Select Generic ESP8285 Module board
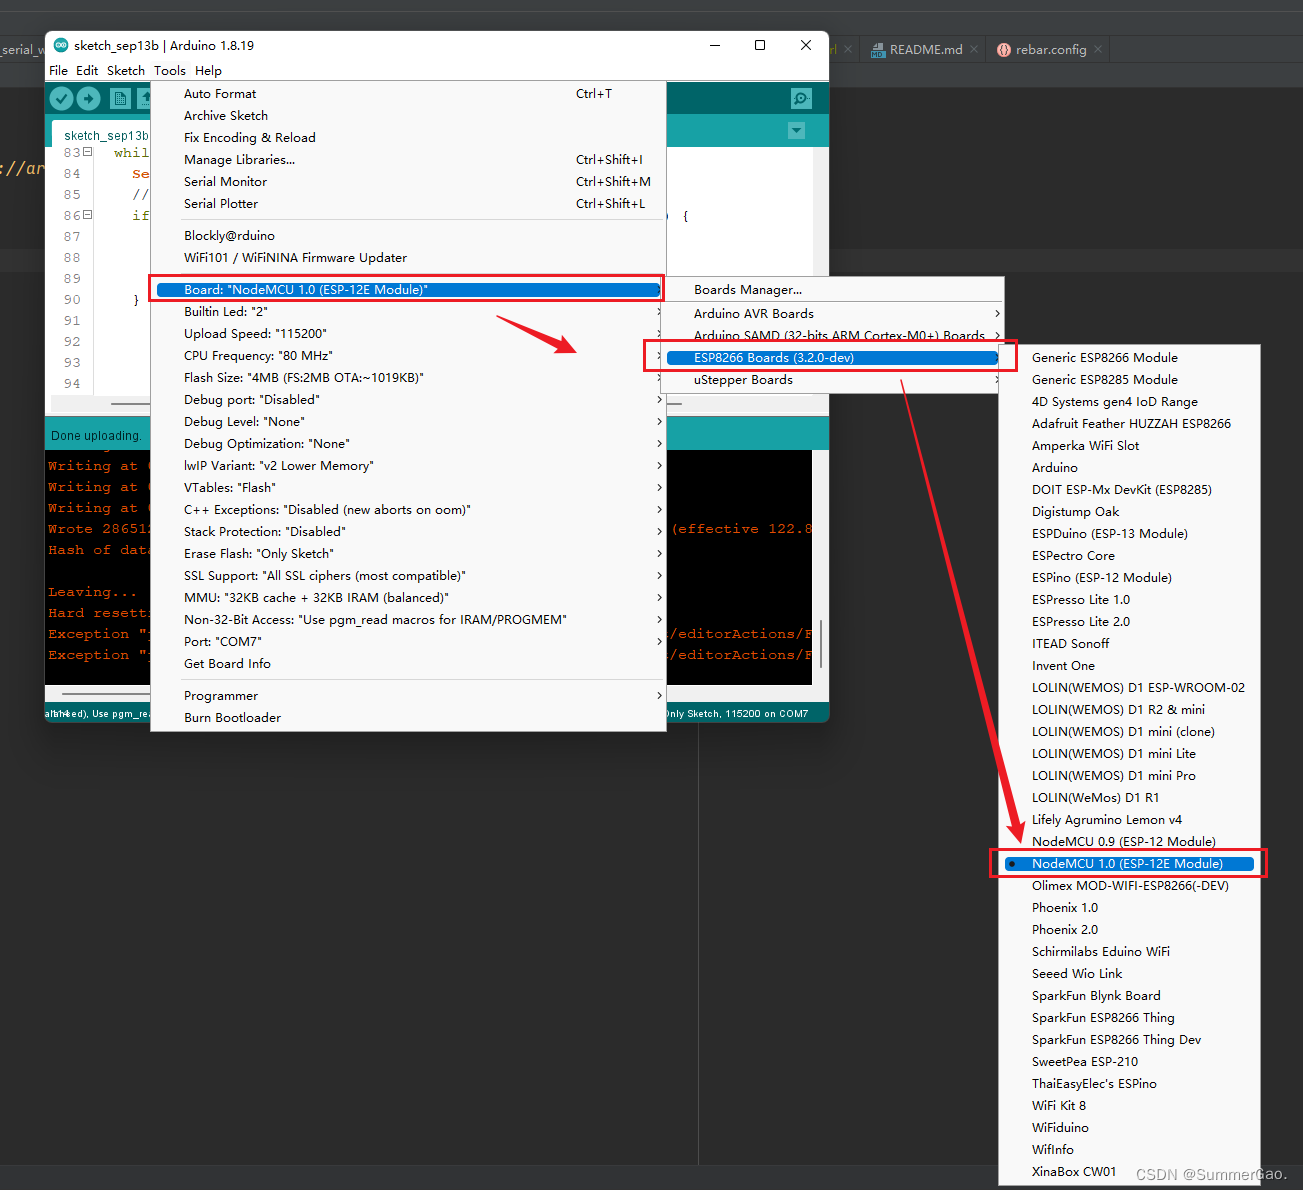Viewport: 1303px width, 1190px height. click(1129, 380)
